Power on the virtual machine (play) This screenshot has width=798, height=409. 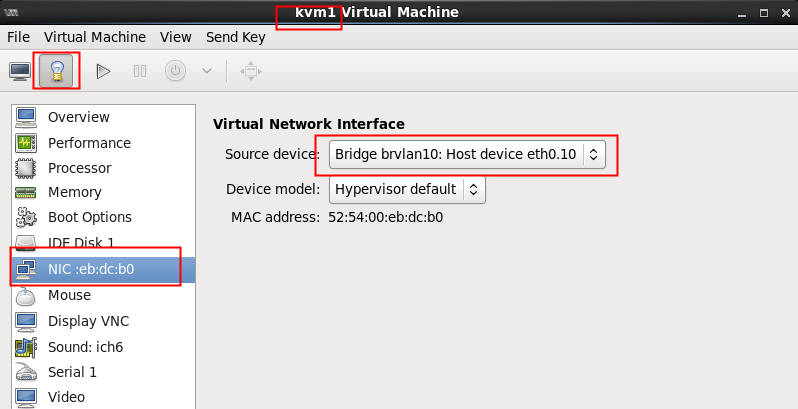click(x=103, y=71)
